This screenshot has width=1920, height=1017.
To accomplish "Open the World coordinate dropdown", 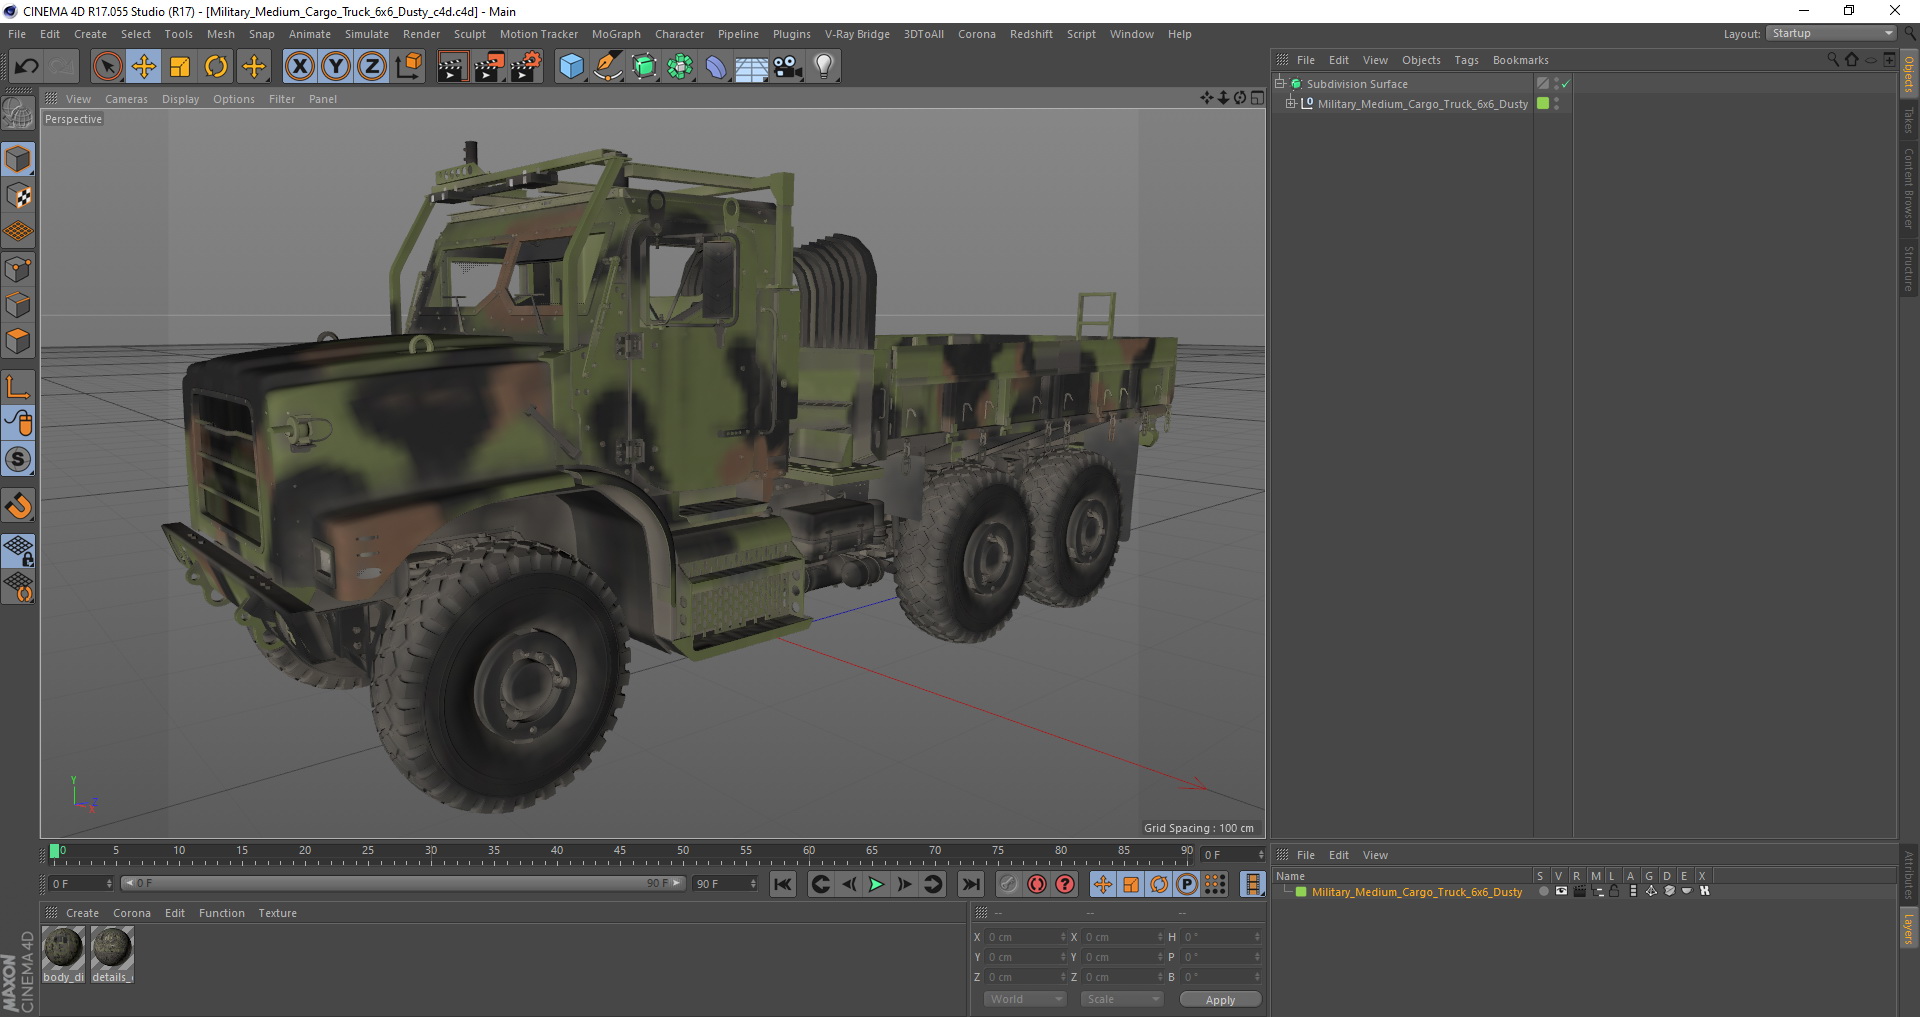I will [x=1025, y=999].
